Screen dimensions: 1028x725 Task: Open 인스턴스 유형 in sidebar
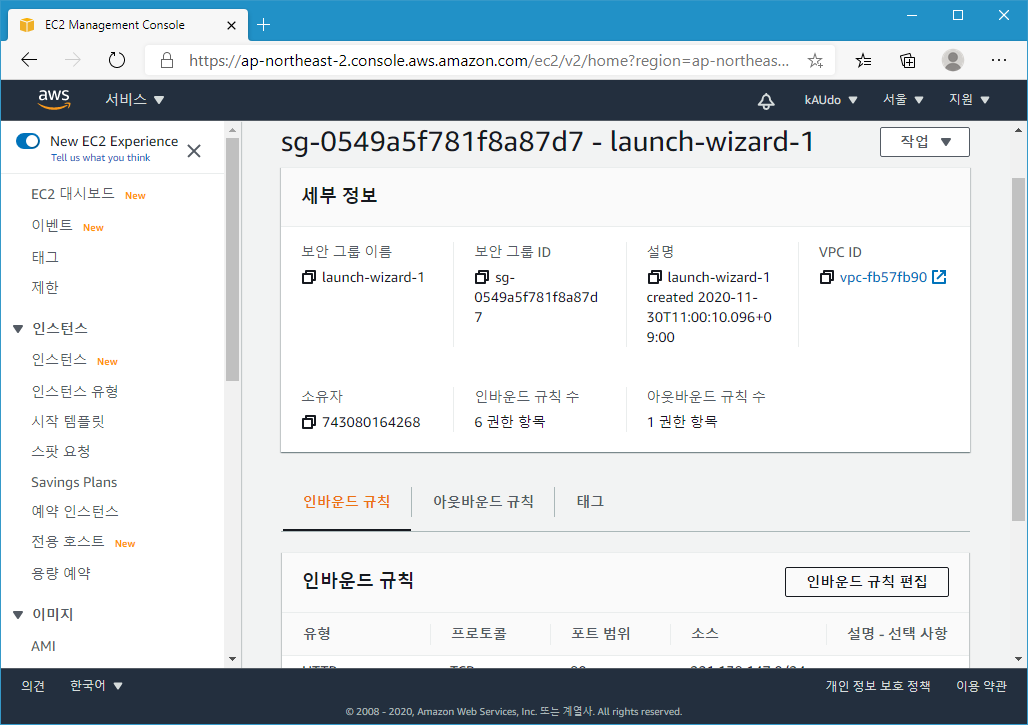click(x=75, y=391)
